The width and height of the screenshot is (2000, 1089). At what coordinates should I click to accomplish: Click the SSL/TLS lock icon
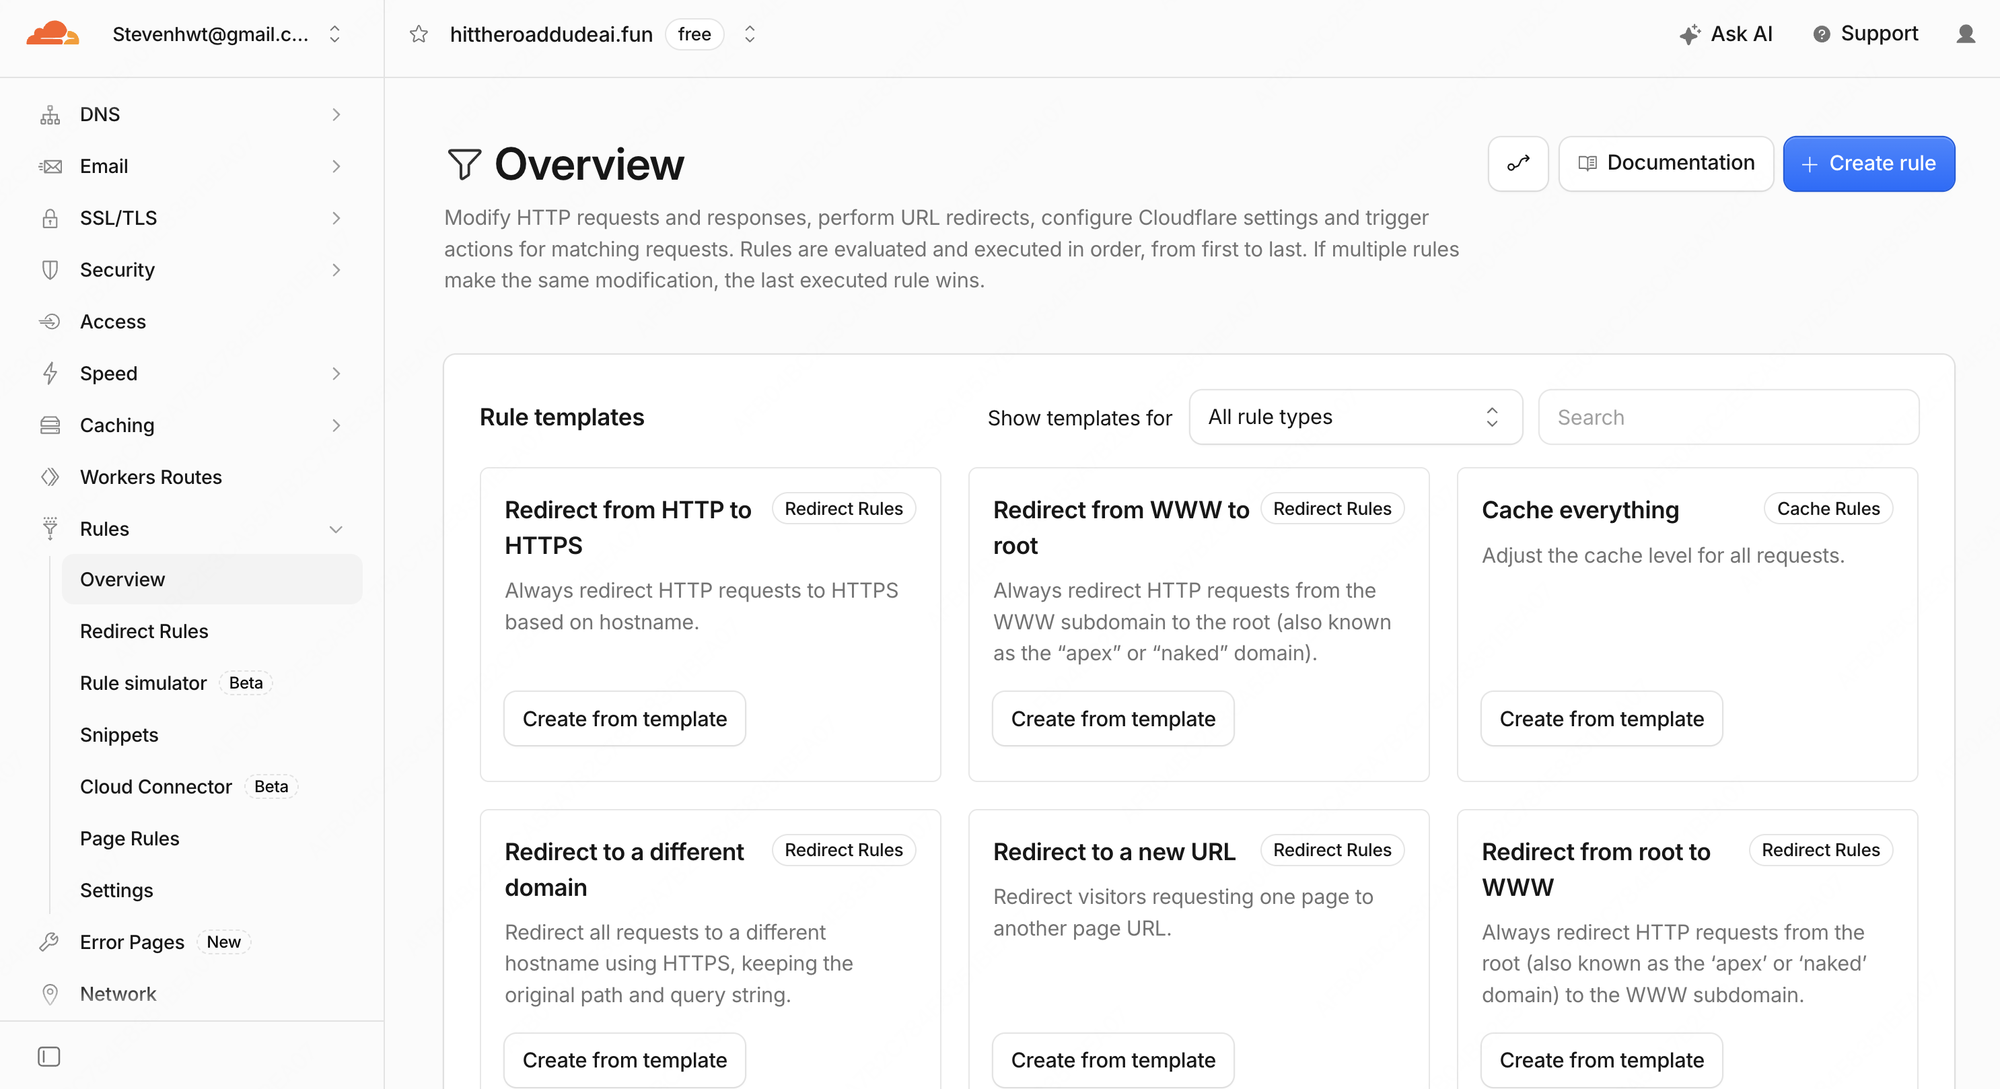point(50,219)
